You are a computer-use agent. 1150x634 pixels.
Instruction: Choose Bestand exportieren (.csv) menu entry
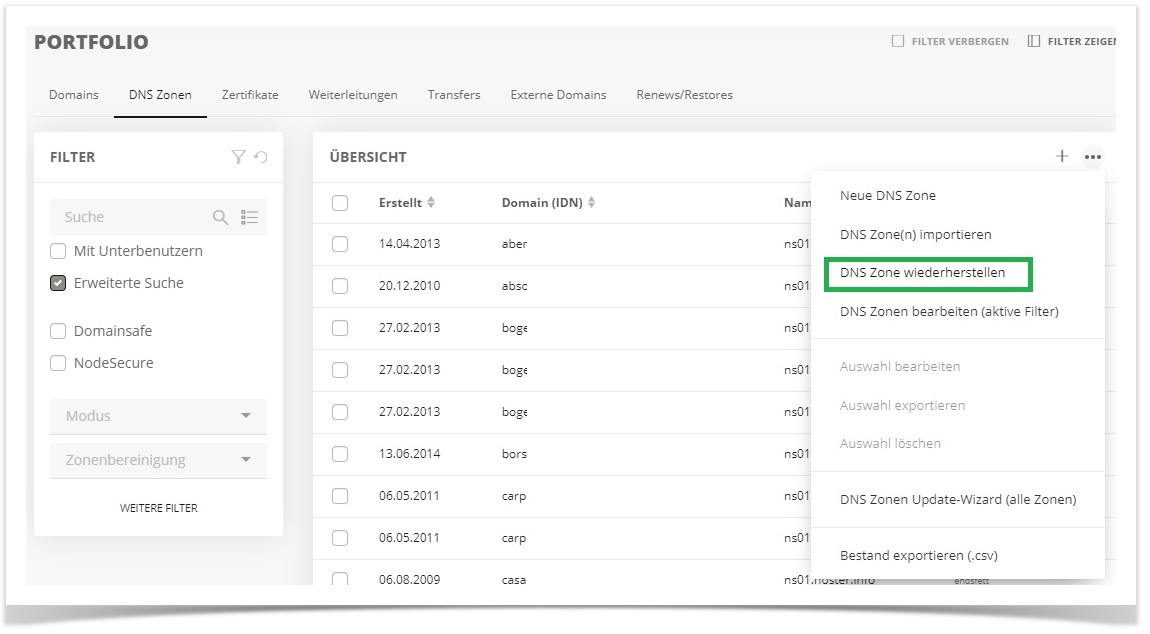[919, 555]
